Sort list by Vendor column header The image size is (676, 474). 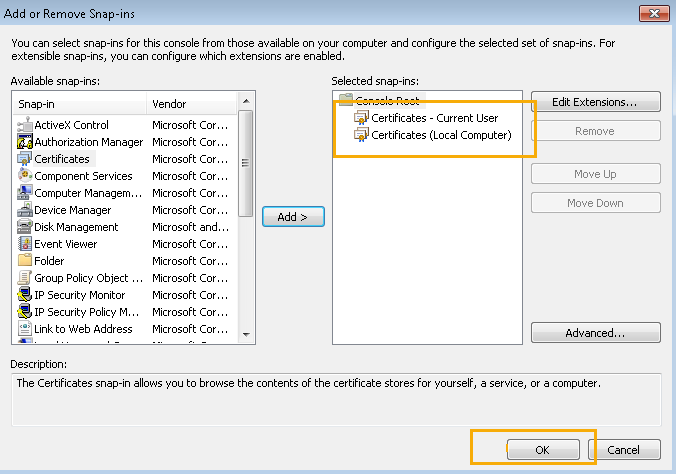[x=192, y=104]
